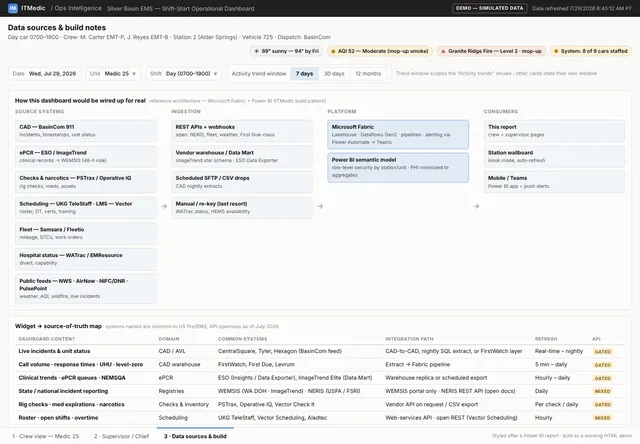
Task: Click the Date Wed, Jul 29, 2026 field
Action: click(44, 74)
